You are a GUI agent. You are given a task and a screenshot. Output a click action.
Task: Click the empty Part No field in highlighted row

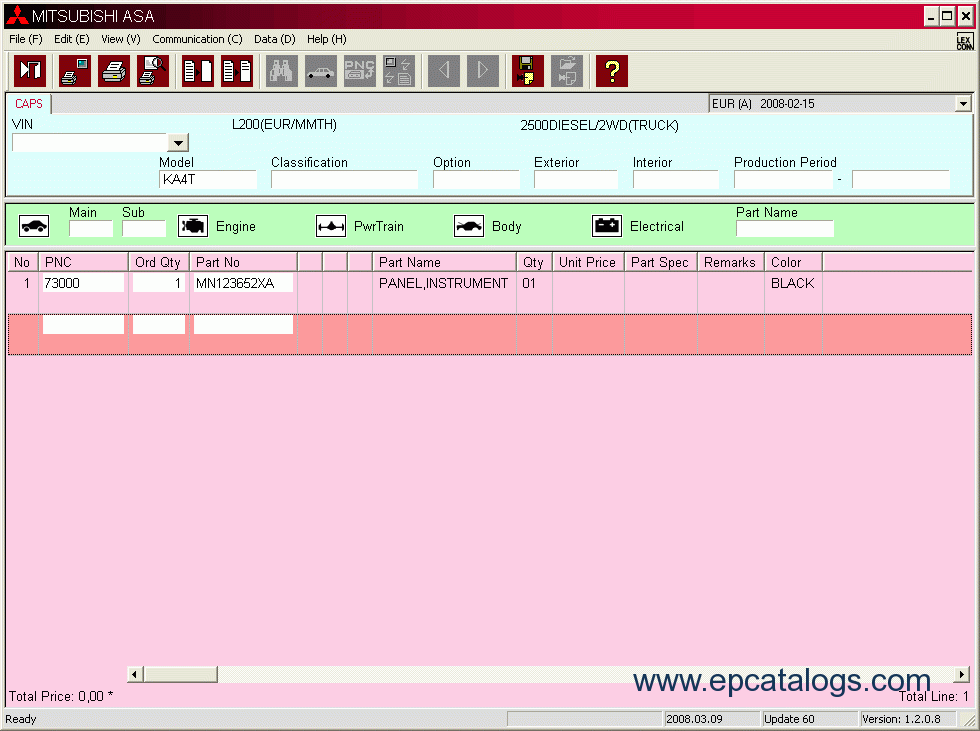[x=243, y=324]
